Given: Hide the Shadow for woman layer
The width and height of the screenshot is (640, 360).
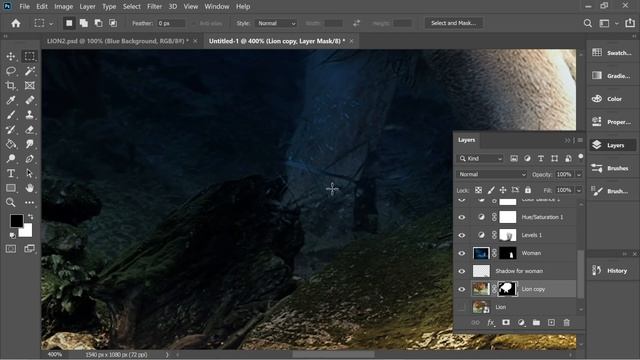Looking at the screenshot, I should coord(462,271).
